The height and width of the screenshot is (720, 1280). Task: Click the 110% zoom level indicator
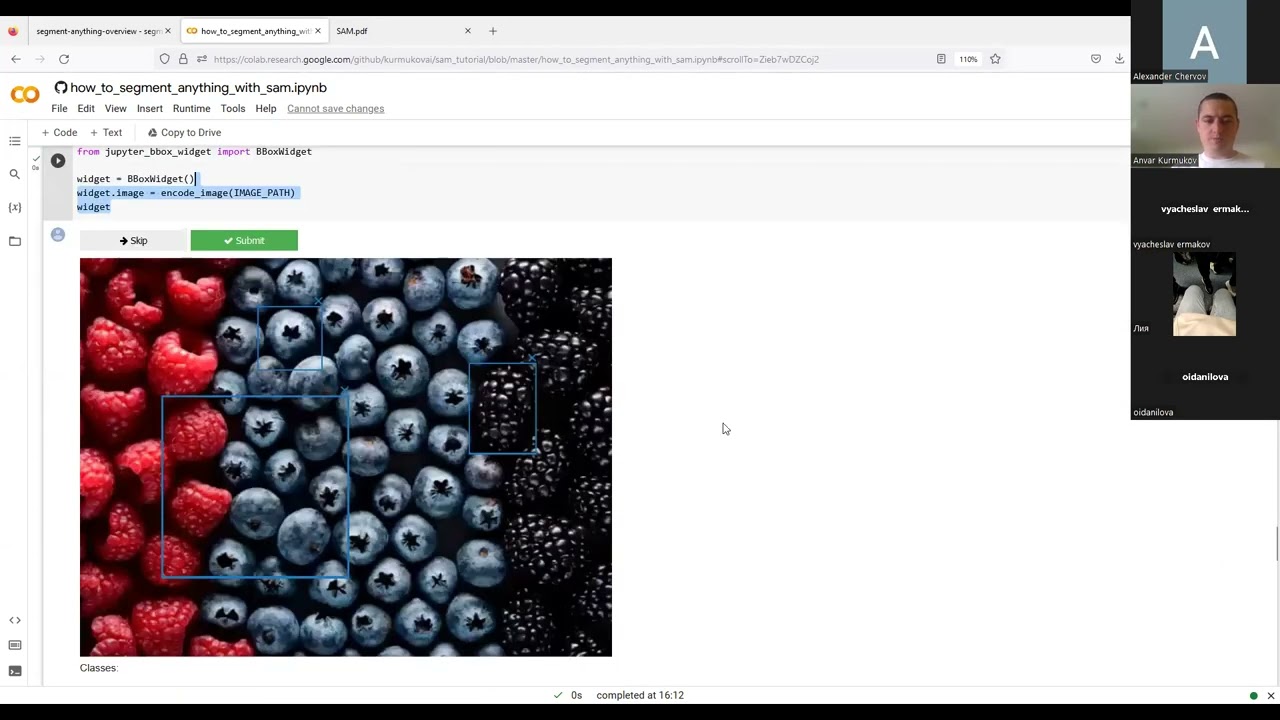coord(968,59)
